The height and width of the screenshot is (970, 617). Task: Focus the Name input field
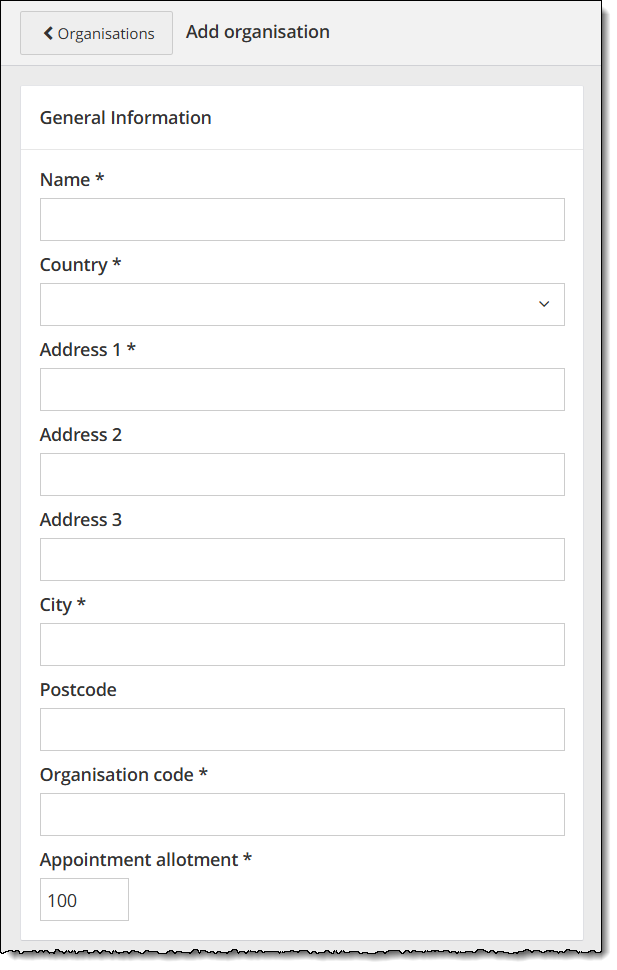click(302, 219)
